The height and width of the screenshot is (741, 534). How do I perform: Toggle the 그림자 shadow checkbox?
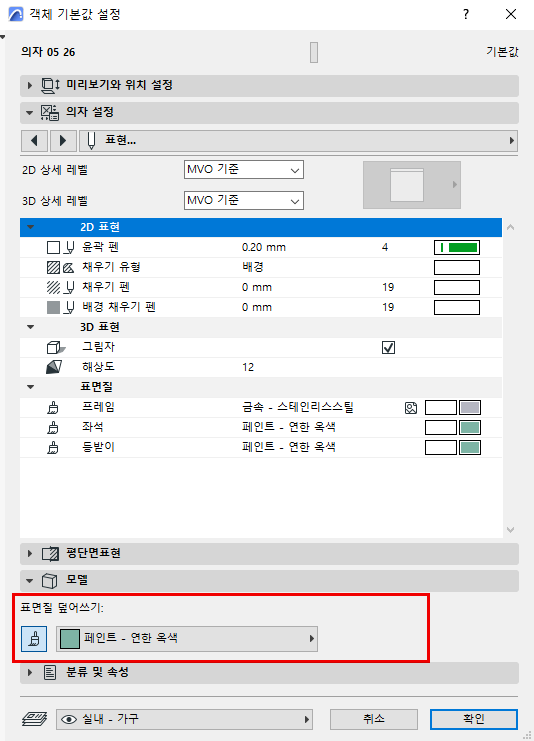pos(388,348)
